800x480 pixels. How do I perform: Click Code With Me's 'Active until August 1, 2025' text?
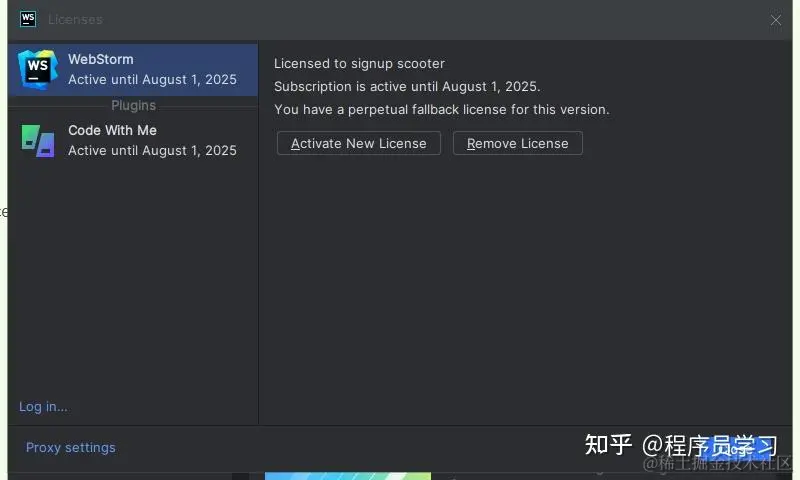[x=152, y=150]
